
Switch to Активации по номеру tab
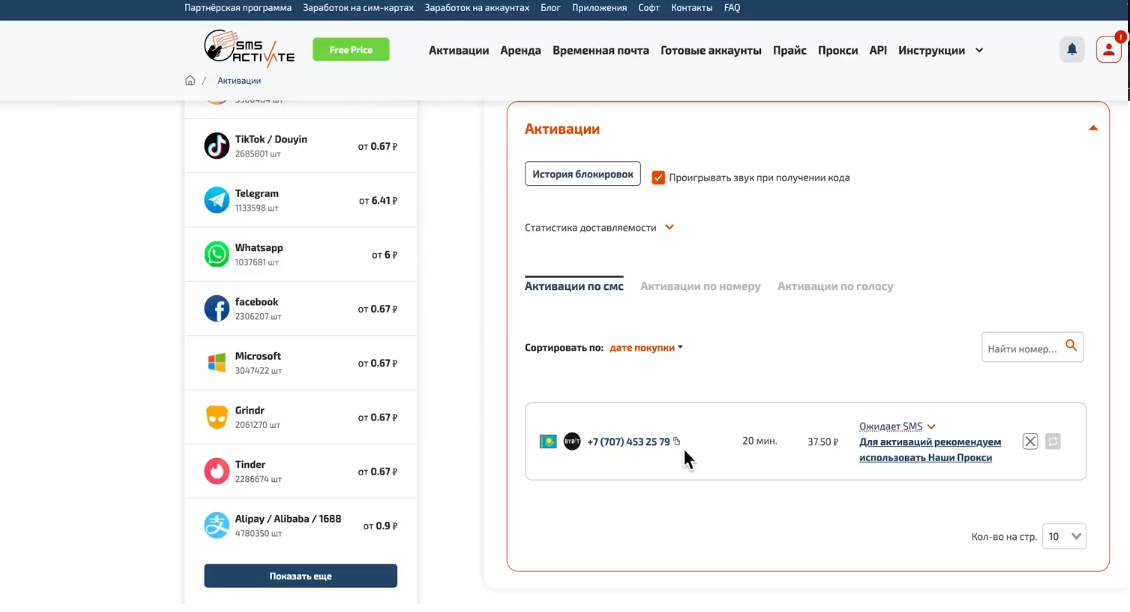pos(700,286)
